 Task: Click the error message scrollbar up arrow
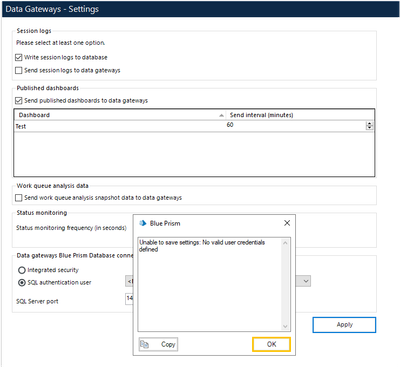click(285, 243)
